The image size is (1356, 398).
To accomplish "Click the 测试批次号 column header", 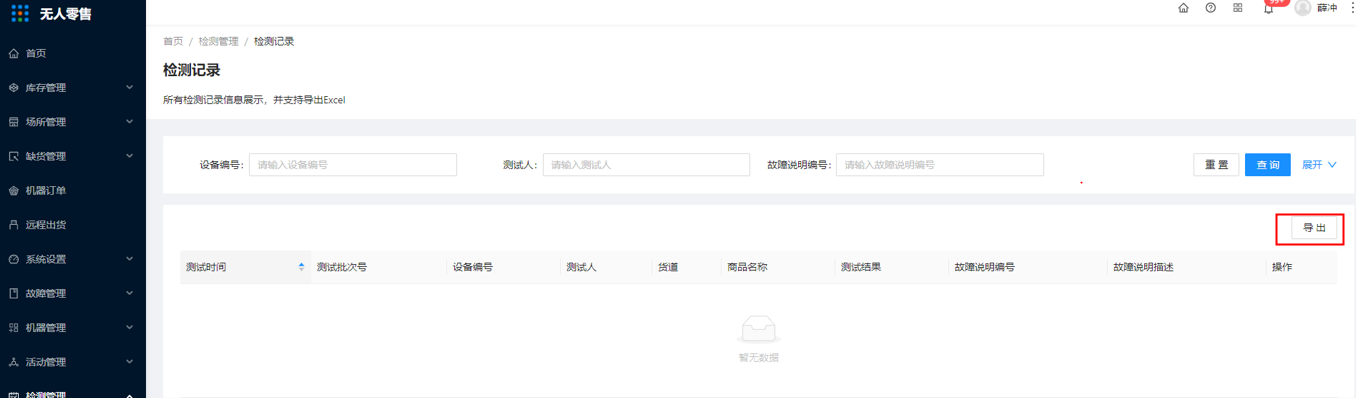I will pyautogui.click(x=379, y=267).
